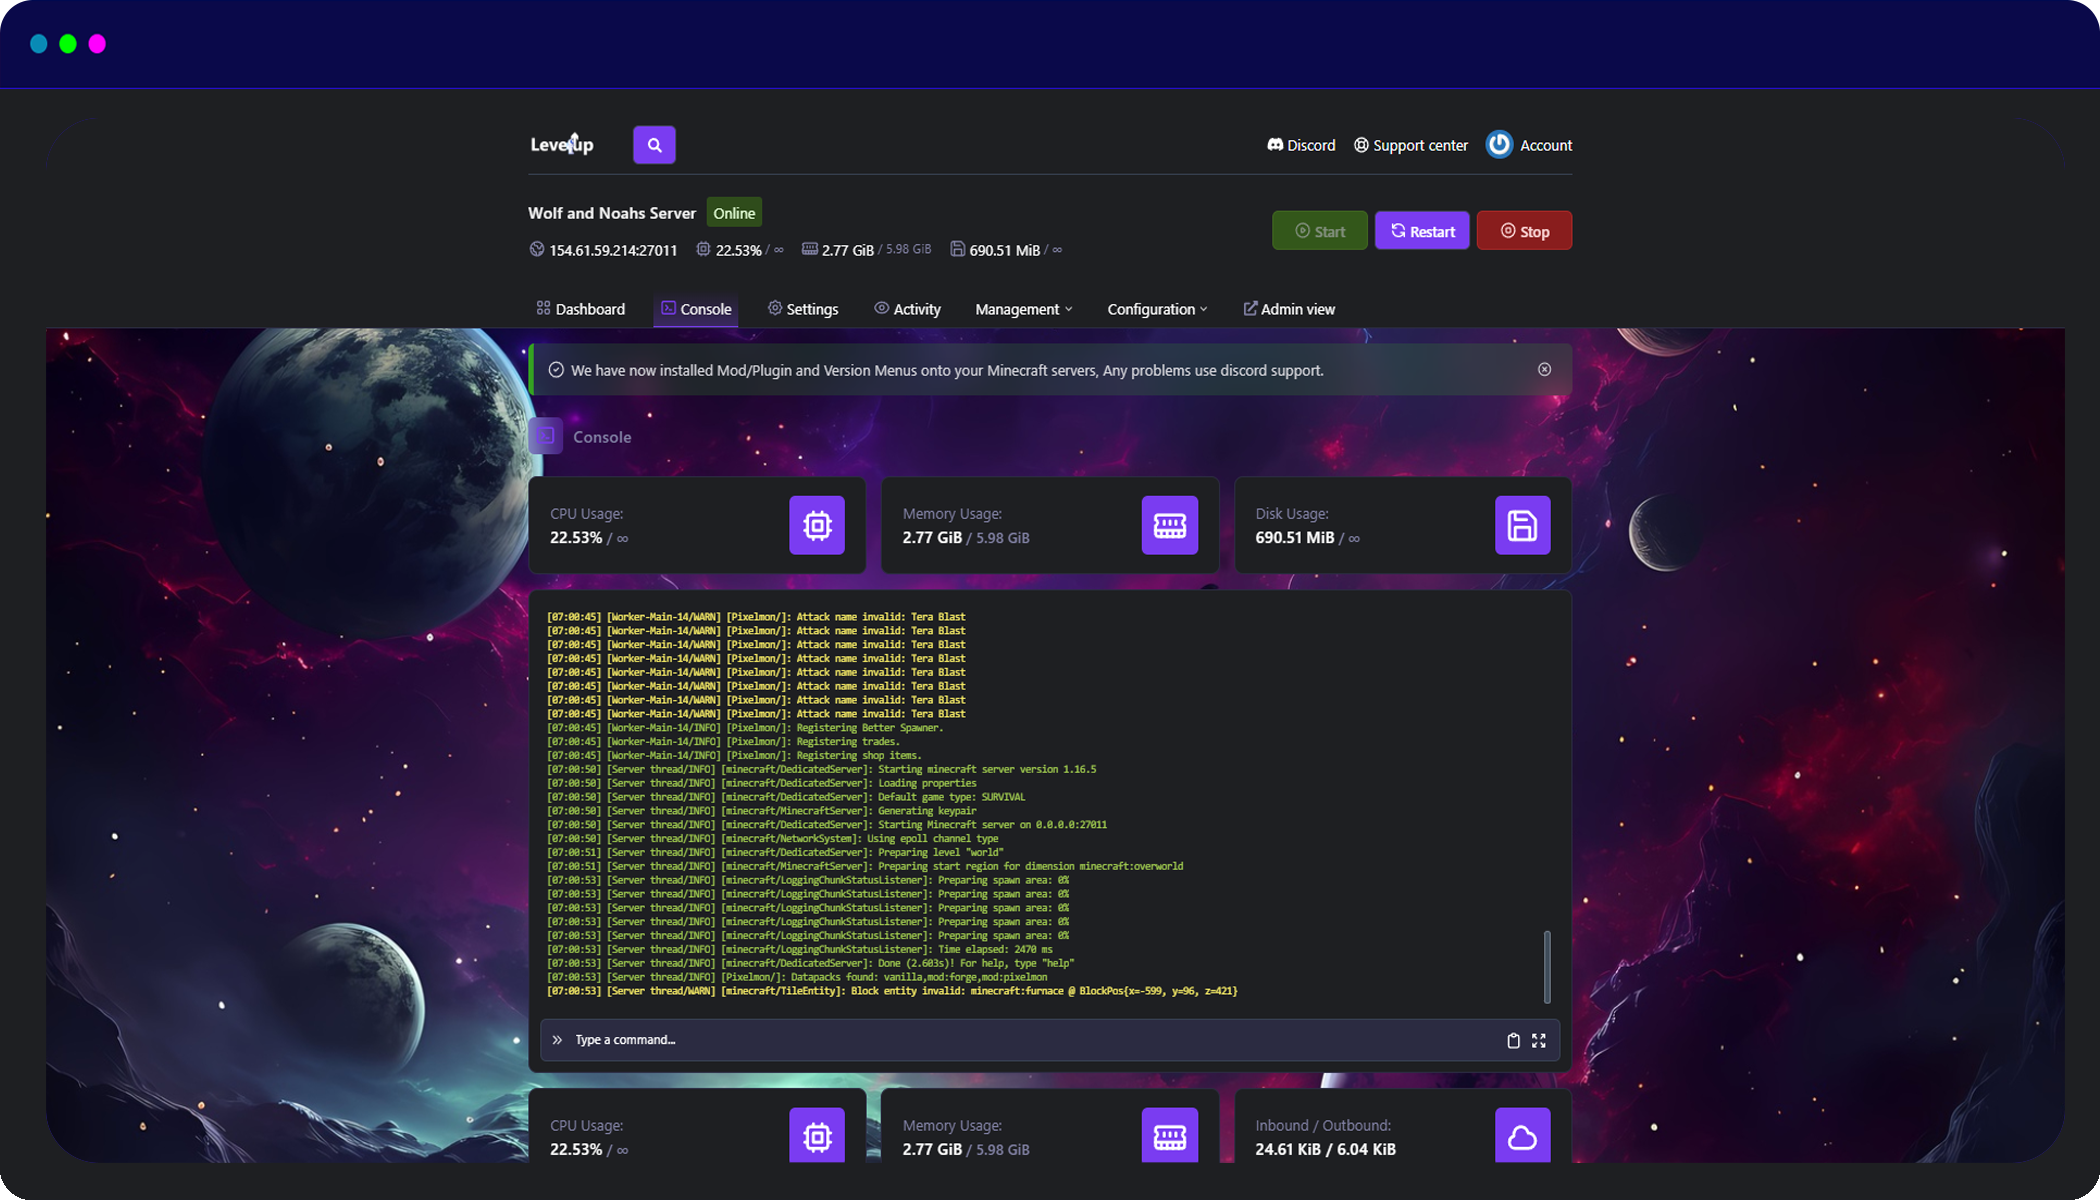Dismiss the Mod/Plugin announcement banner
The width and height of the screenshot is (2100, 1200).
(1544, 370)
